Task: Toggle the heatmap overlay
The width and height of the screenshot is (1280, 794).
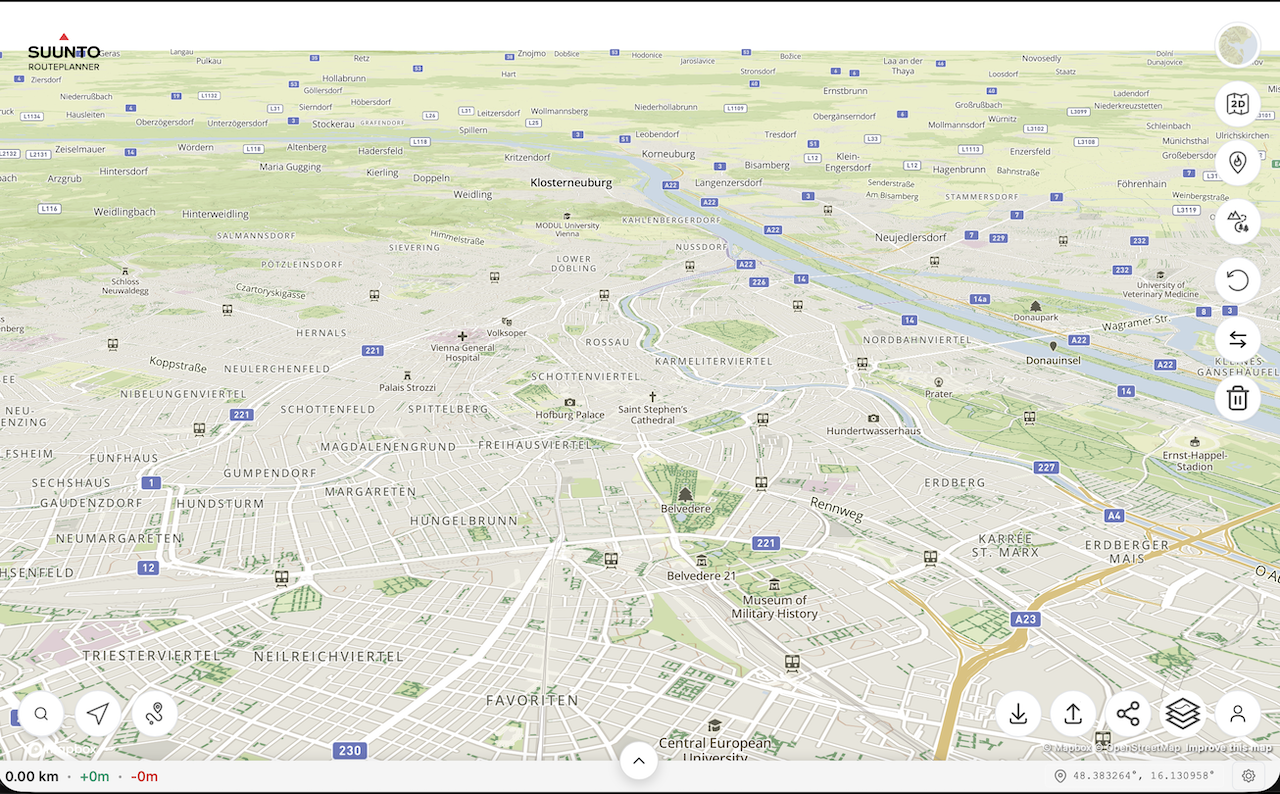Action: 1237,162
